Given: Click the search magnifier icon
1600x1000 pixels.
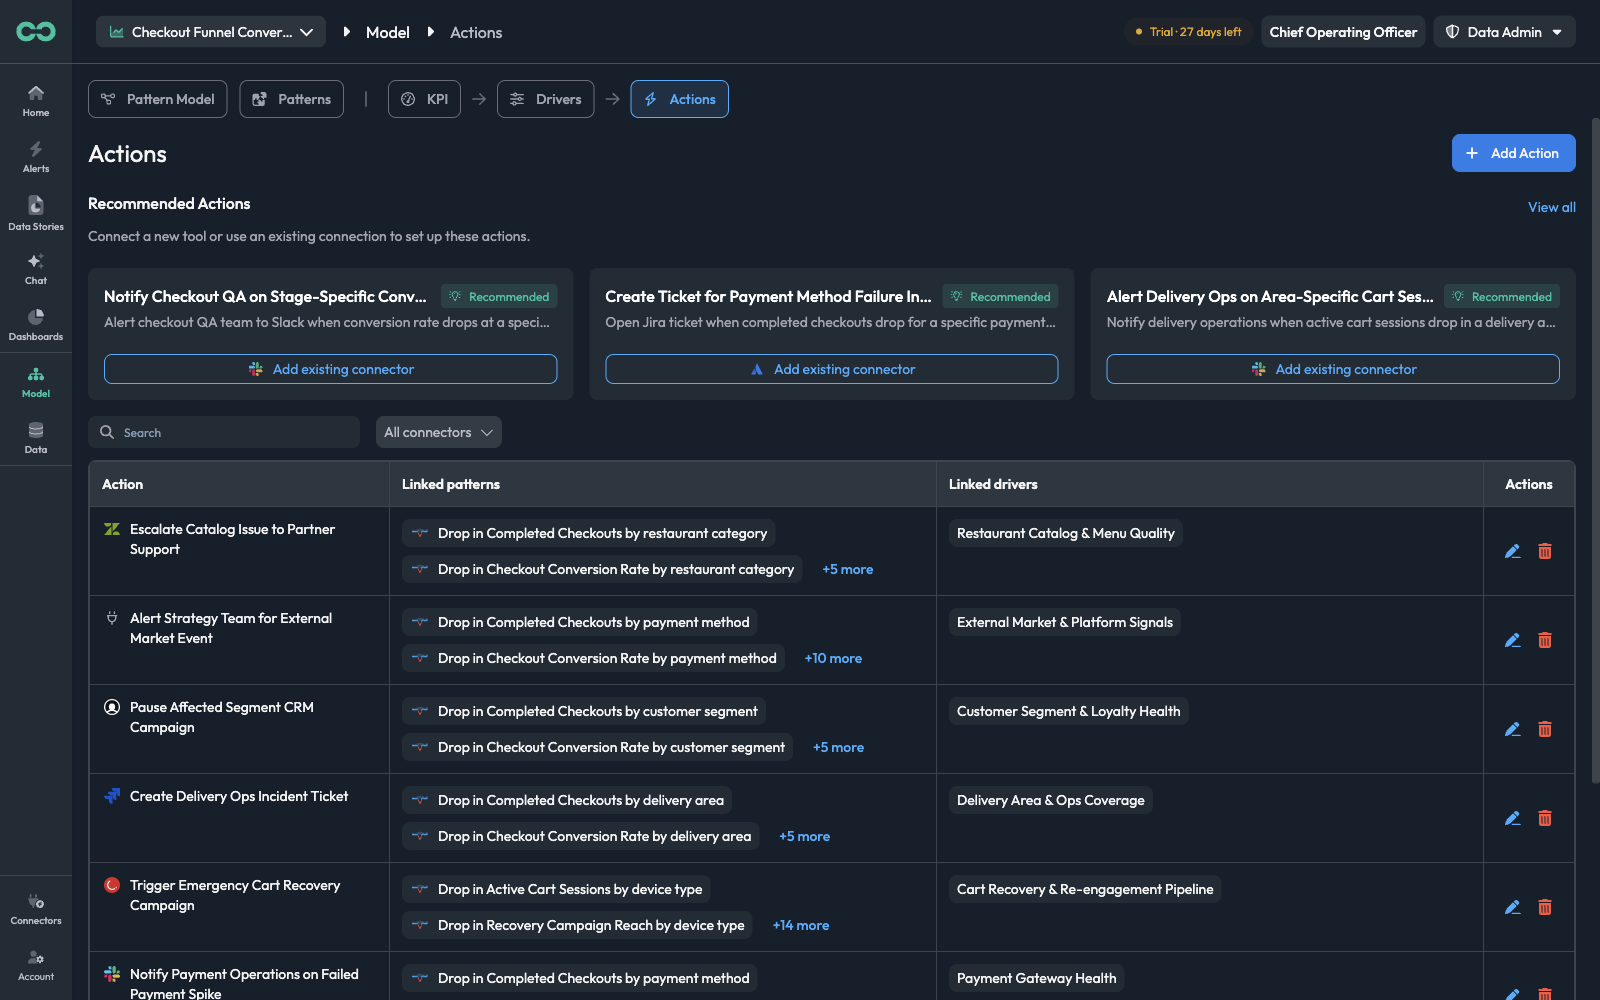Looking at the screenshot, I should pos(107,432).
